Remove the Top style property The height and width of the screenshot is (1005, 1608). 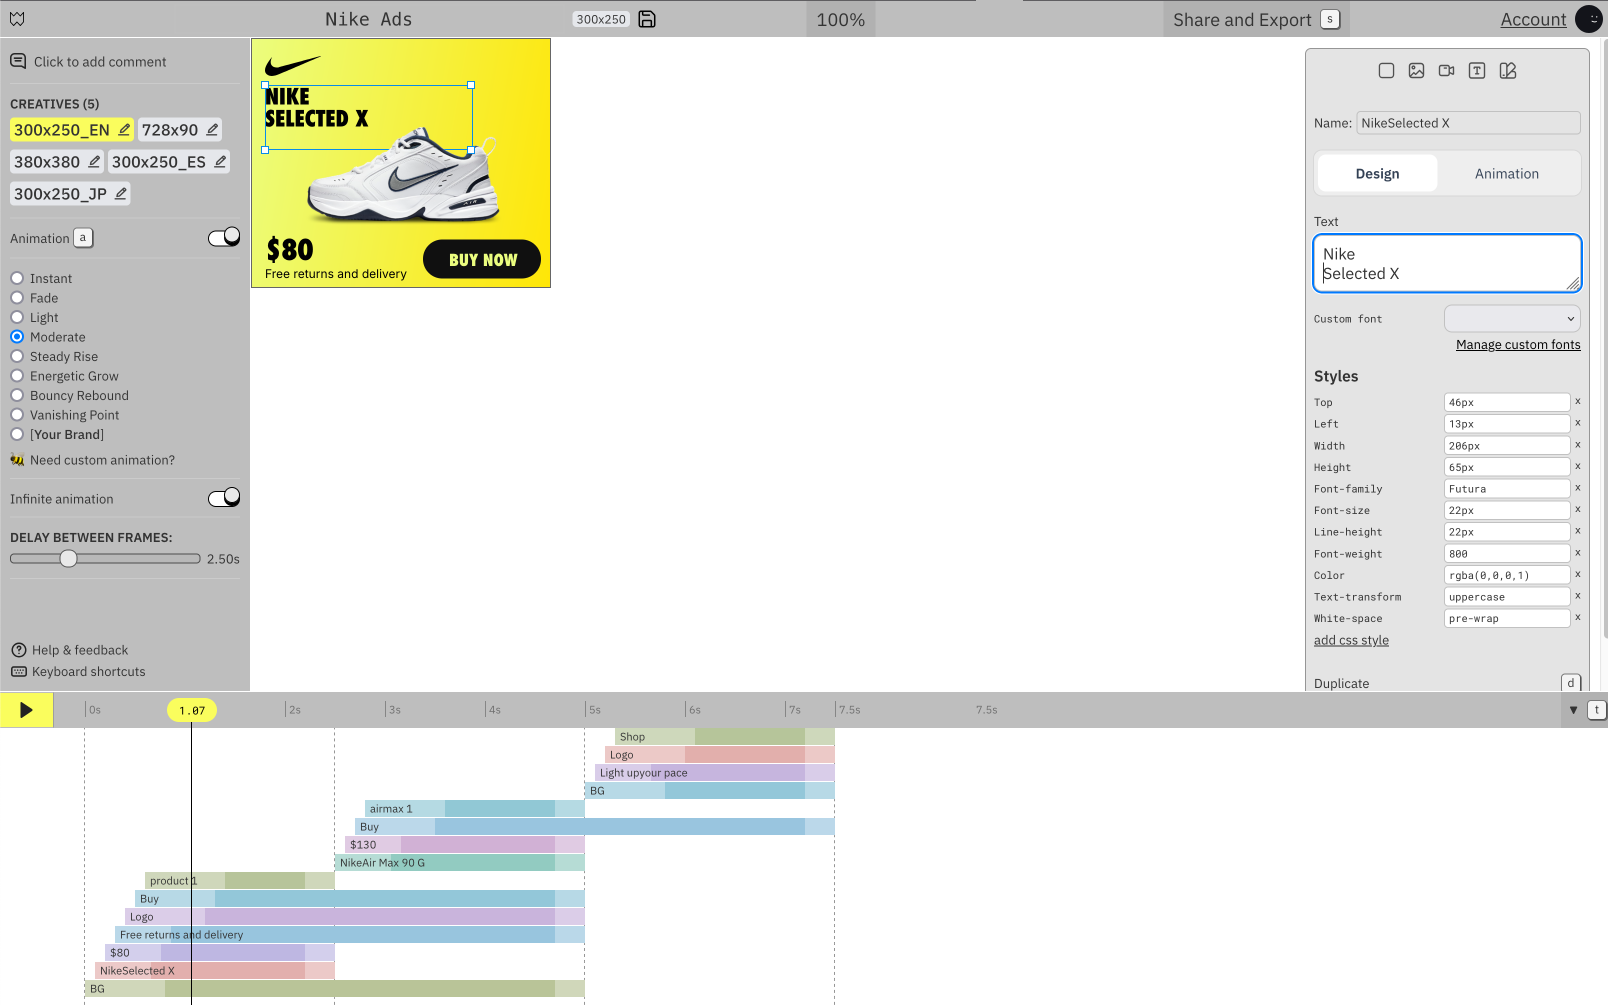coord(1578,402)
